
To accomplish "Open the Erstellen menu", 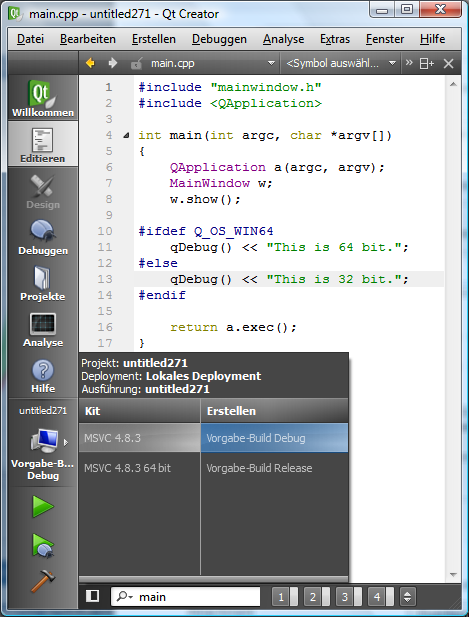I will (154, 39).
